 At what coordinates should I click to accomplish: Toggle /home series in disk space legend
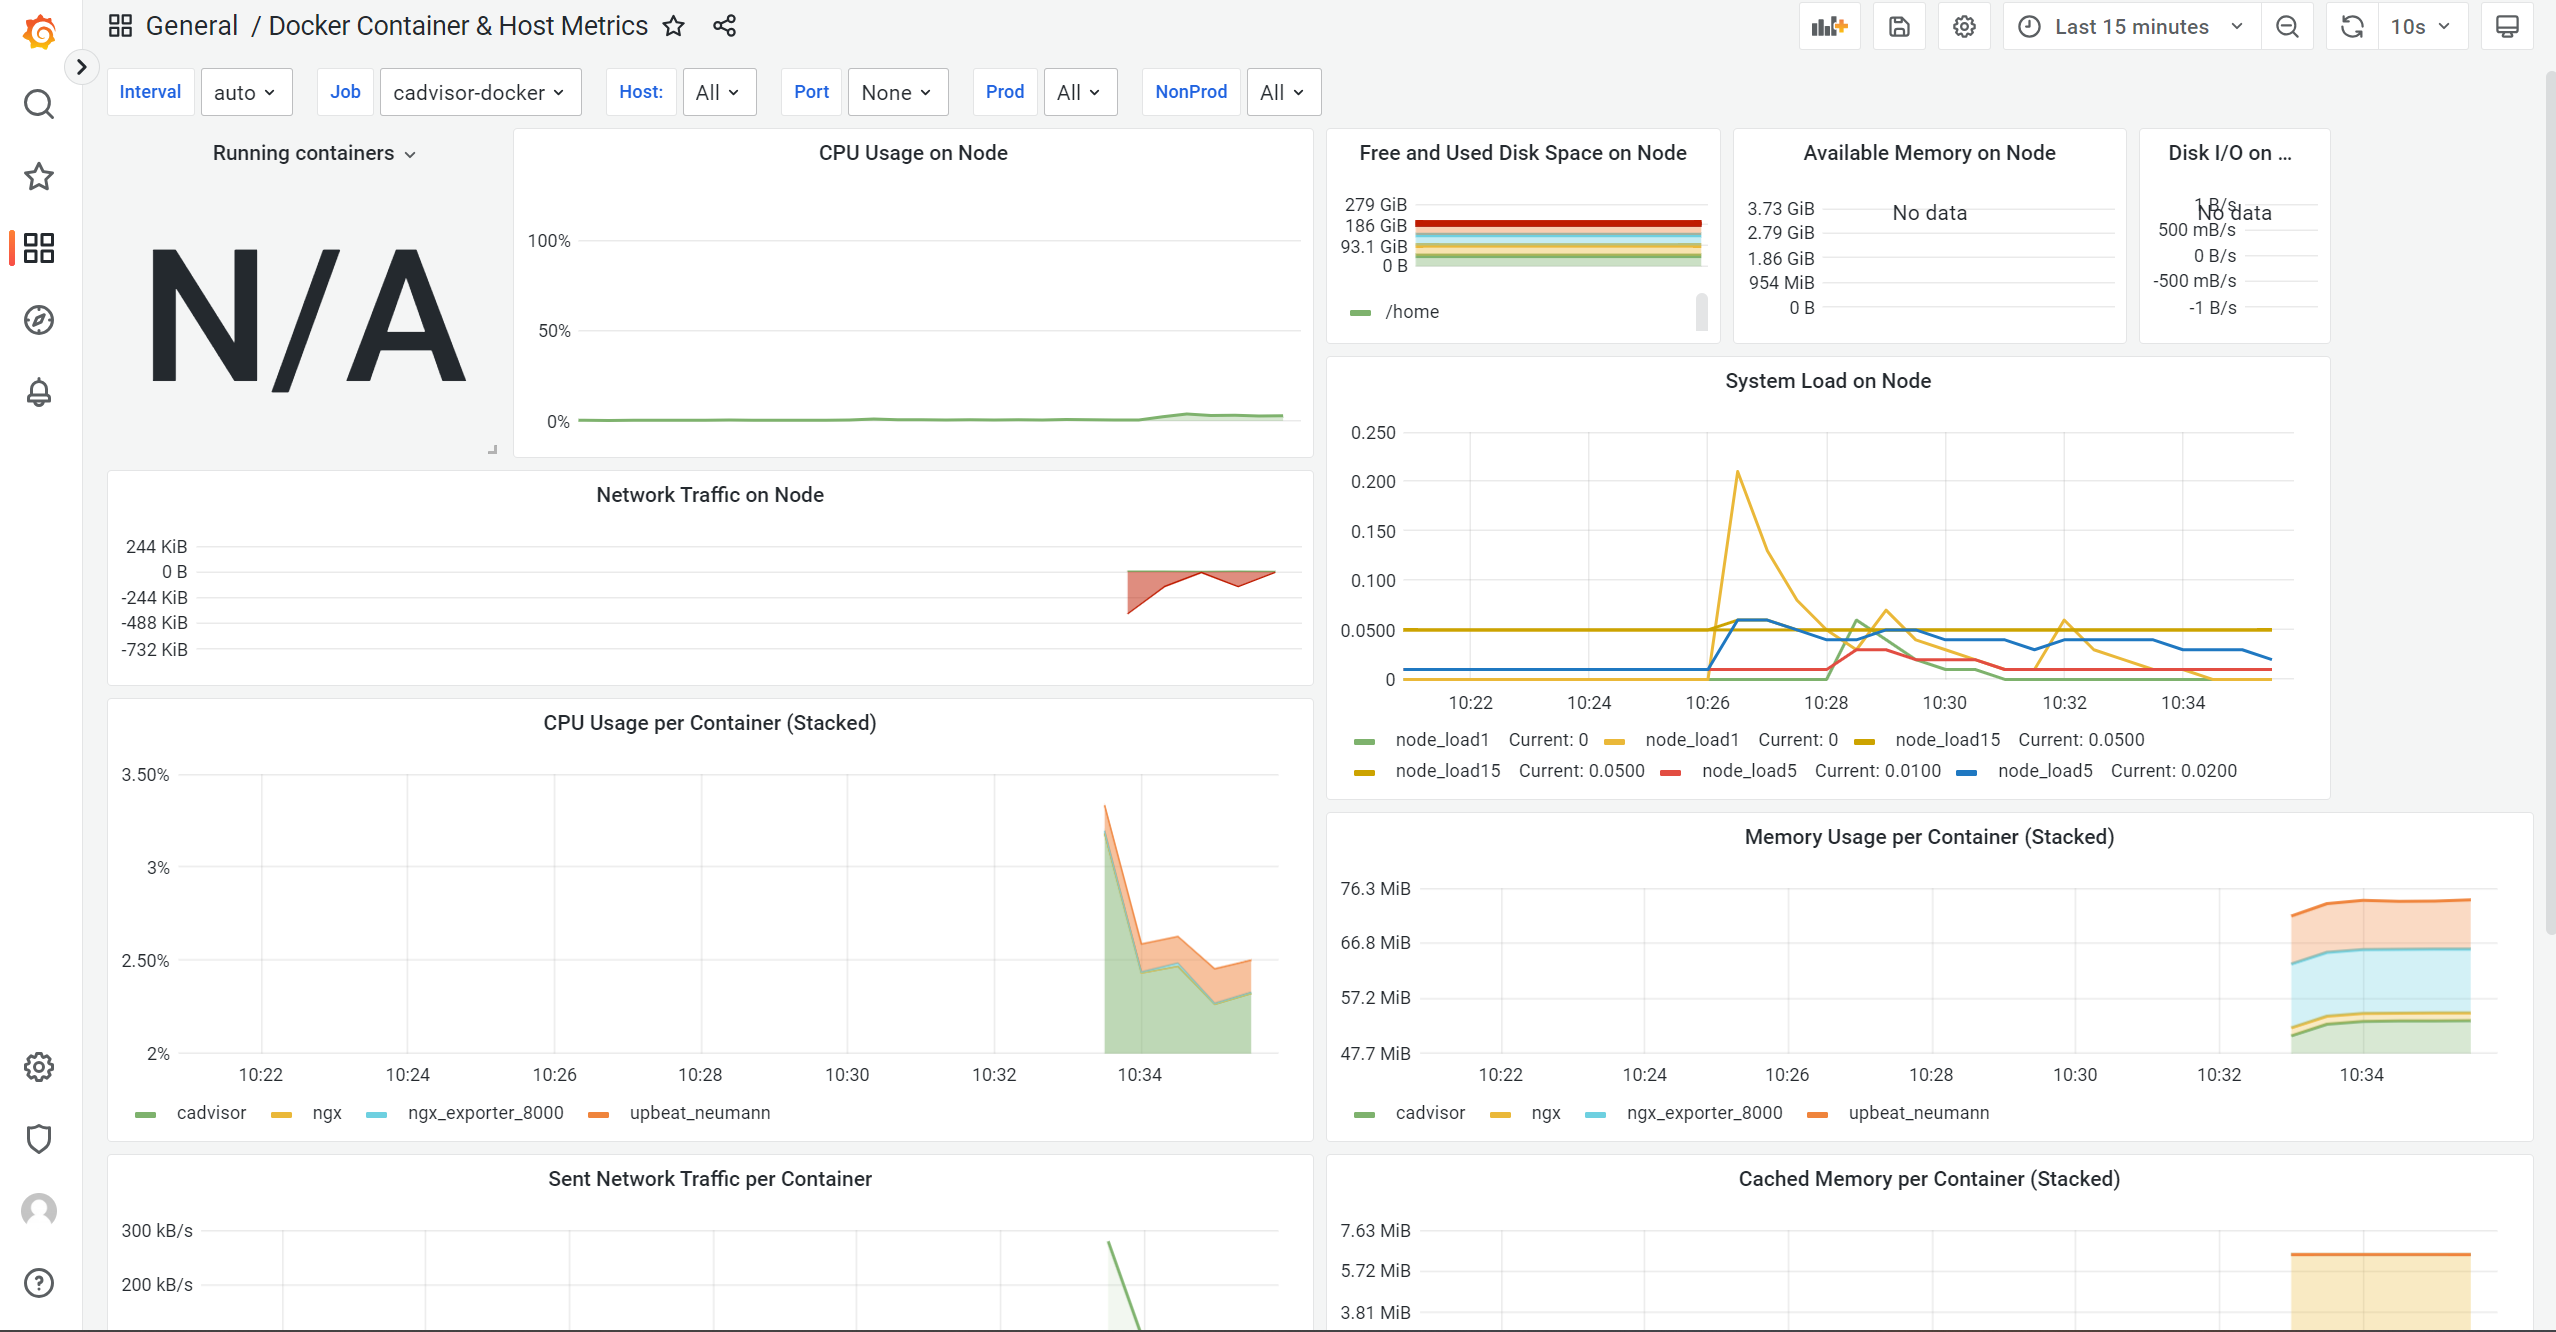click(1412, 312)
